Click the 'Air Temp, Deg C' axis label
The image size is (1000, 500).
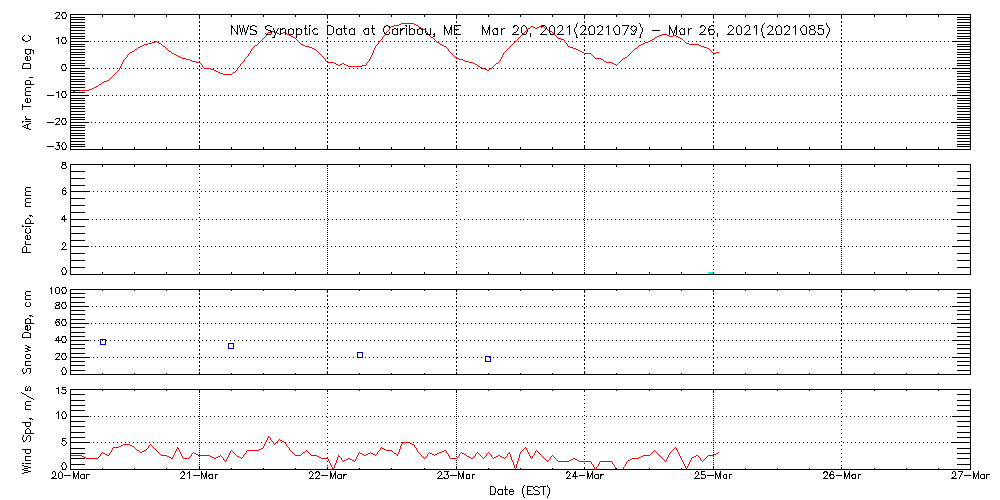(x=28, y=82)
